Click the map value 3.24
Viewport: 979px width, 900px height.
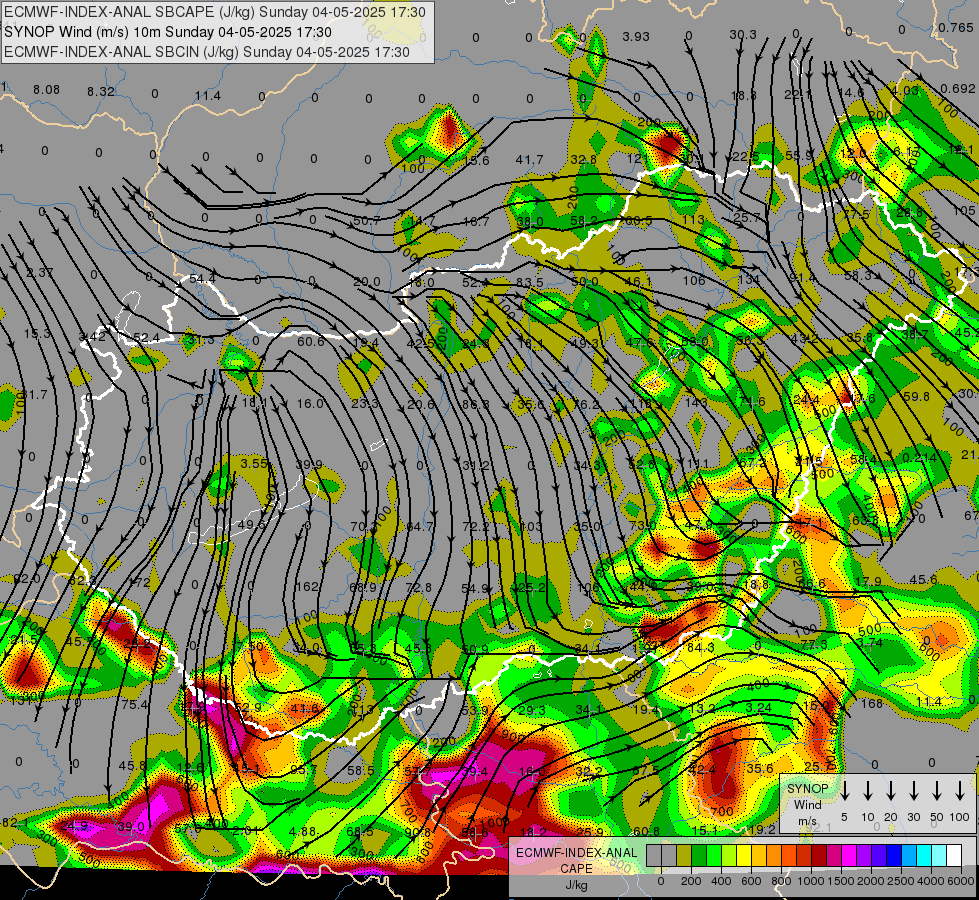[759, 708]
